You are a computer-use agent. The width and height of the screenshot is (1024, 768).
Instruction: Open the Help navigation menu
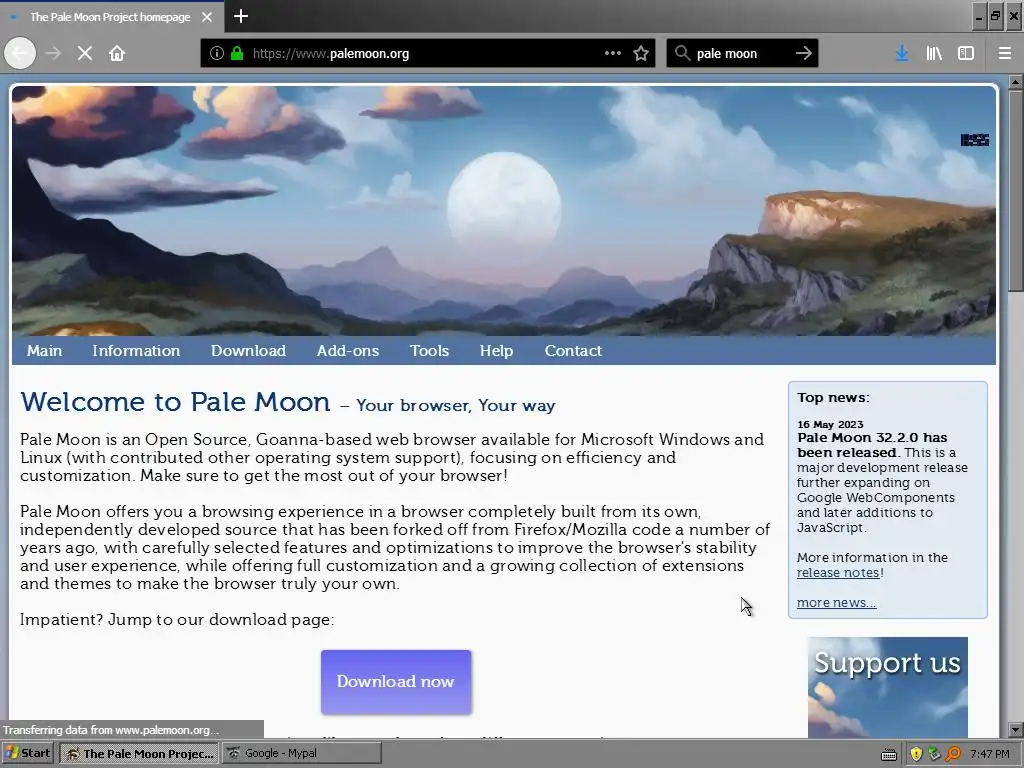[496, 351]
